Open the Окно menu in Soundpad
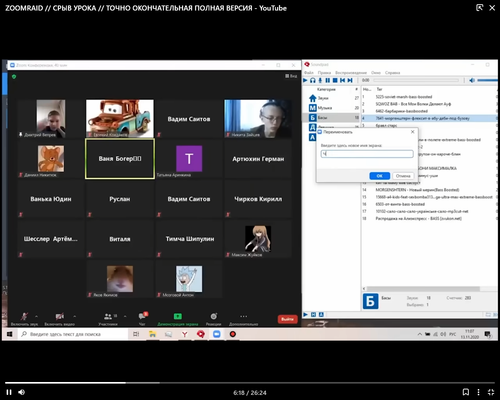 pos(376,73)
